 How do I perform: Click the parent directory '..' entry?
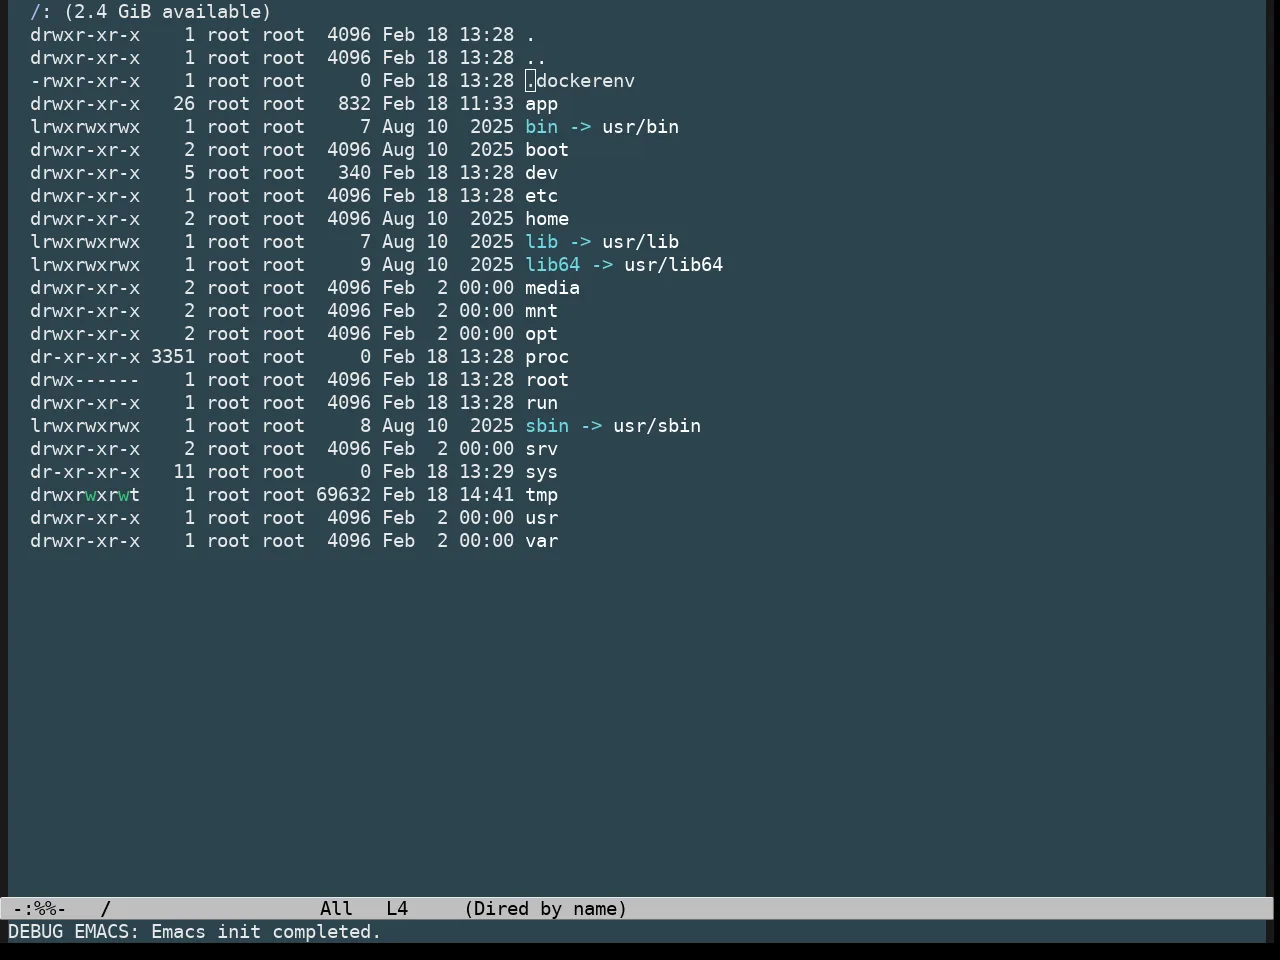(536, 58)
